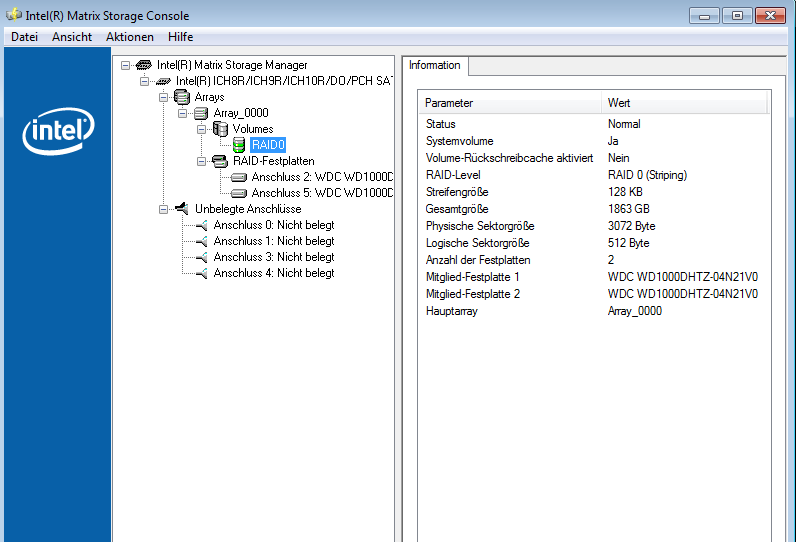The image size is (796, 542).
Task: Collapse the Volumes node
Action: point(201,129)
